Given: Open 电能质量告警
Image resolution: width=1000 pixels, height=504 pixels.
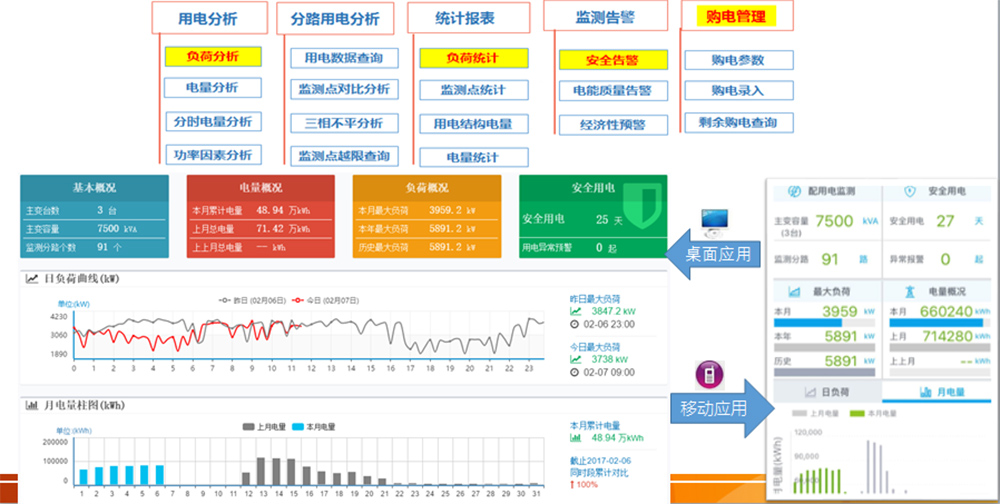Looking at the screenshot, I should pyautogui.click(x=613, y=91).
